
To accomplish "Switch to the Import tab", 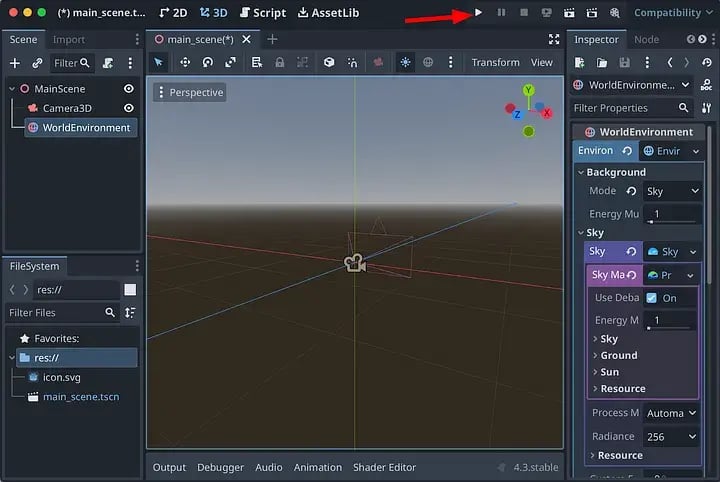I will coord(68,39).
